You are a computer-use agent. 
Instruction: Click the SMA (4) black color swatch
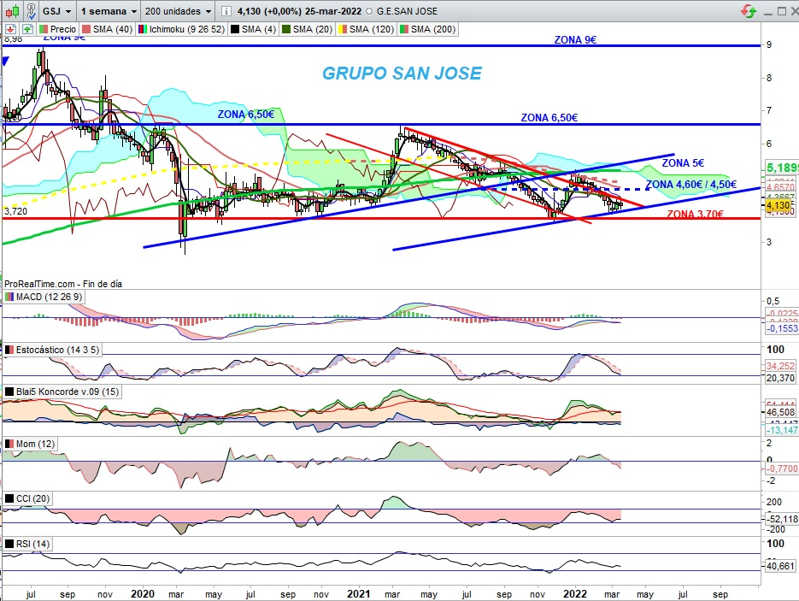tap(235, 29)
